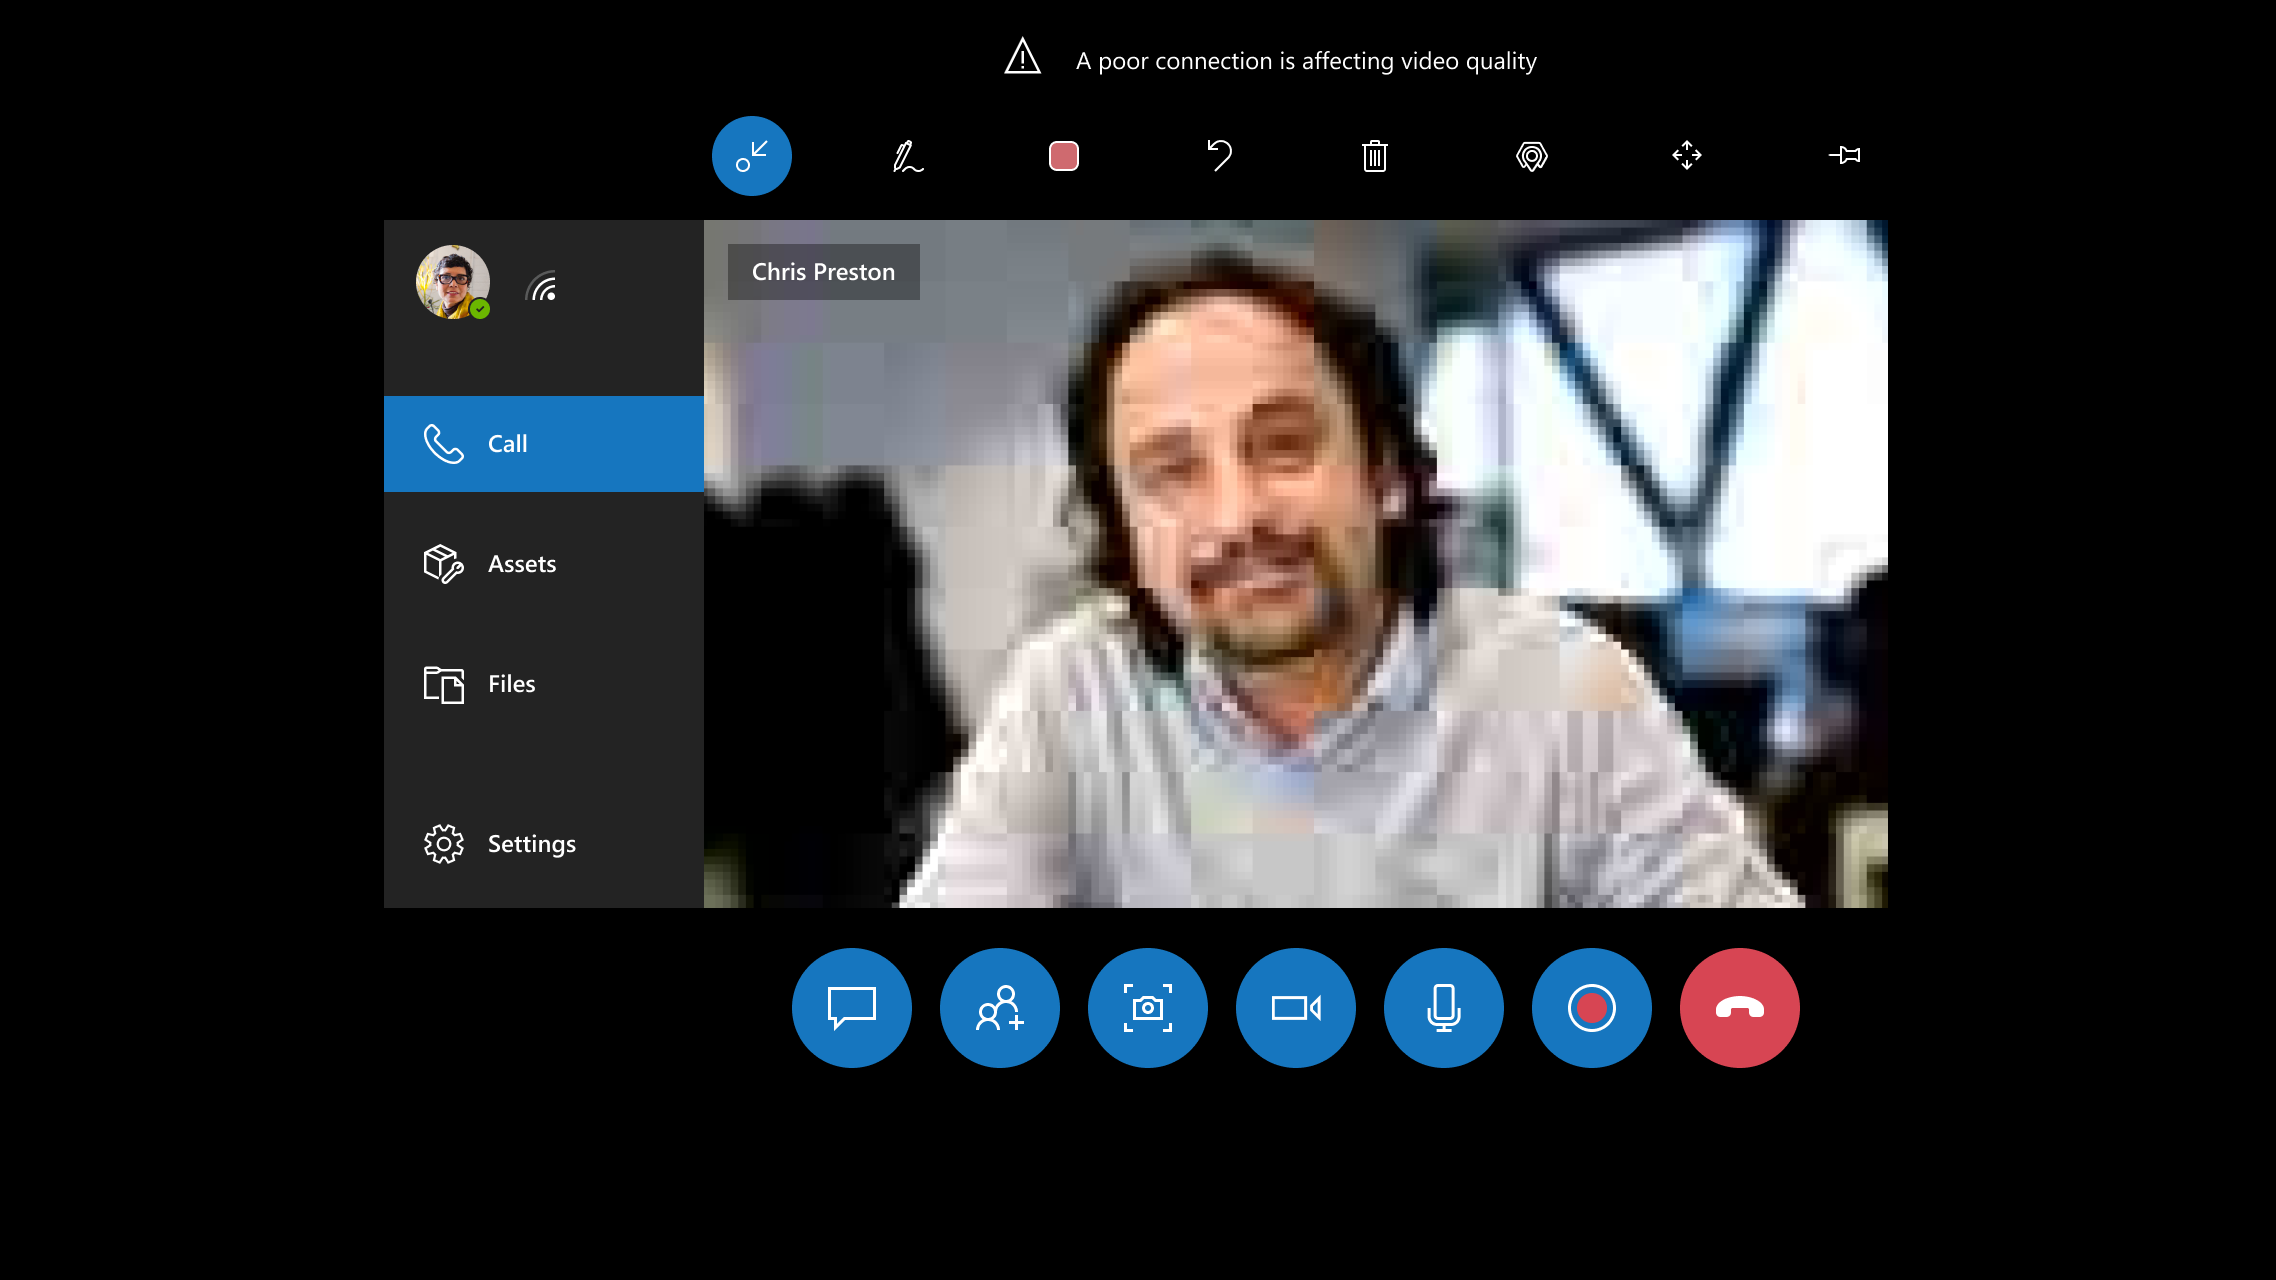Click the annotation pen tool
The height and width of the screenshot is (1280, 2276).
click(x=907, y=155)
